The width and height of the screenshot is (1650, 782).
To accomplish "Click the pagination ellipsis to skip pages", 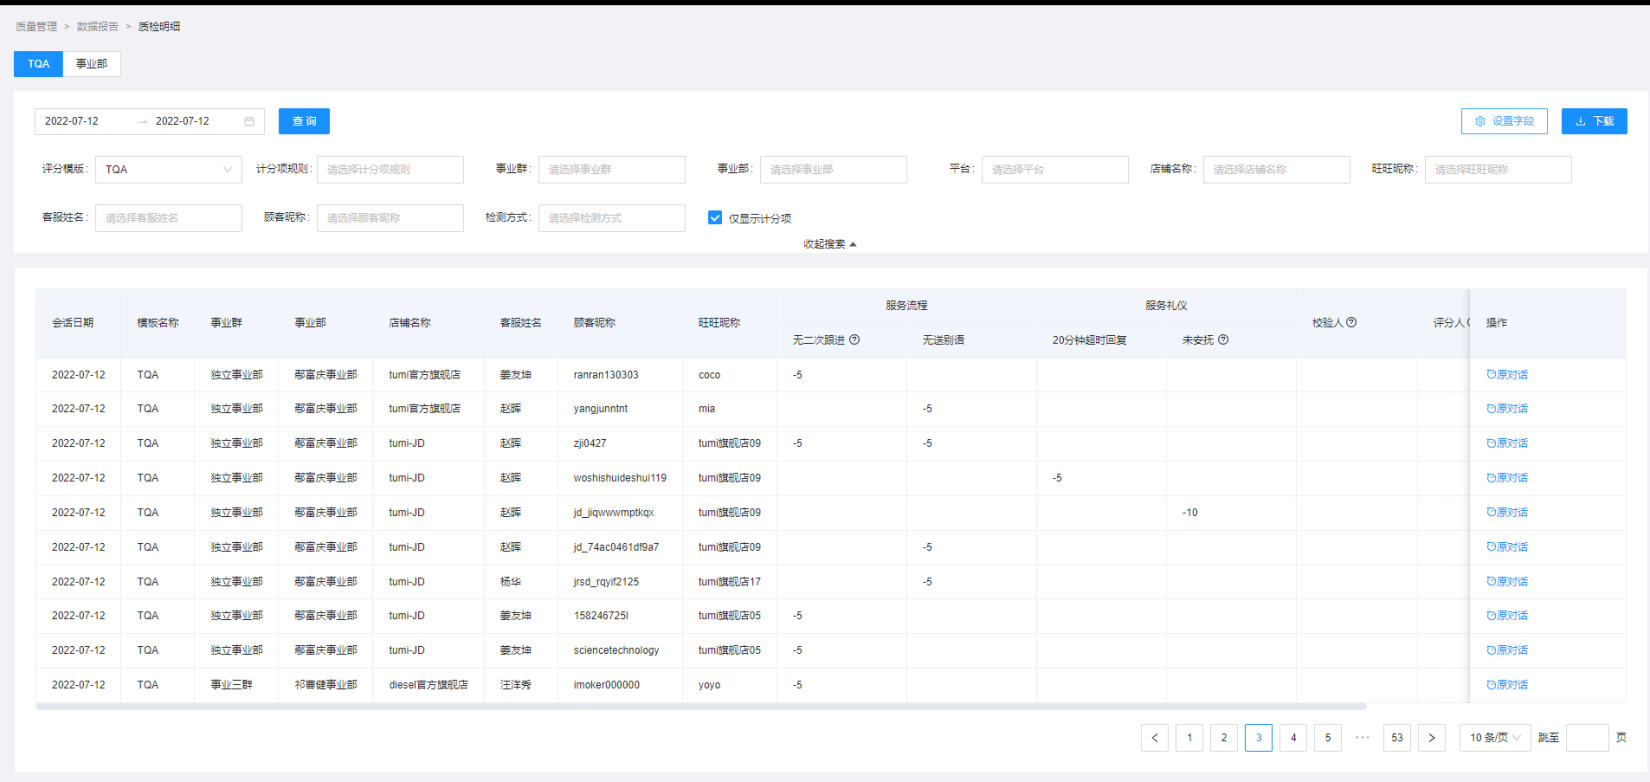I will point(1362,738).
